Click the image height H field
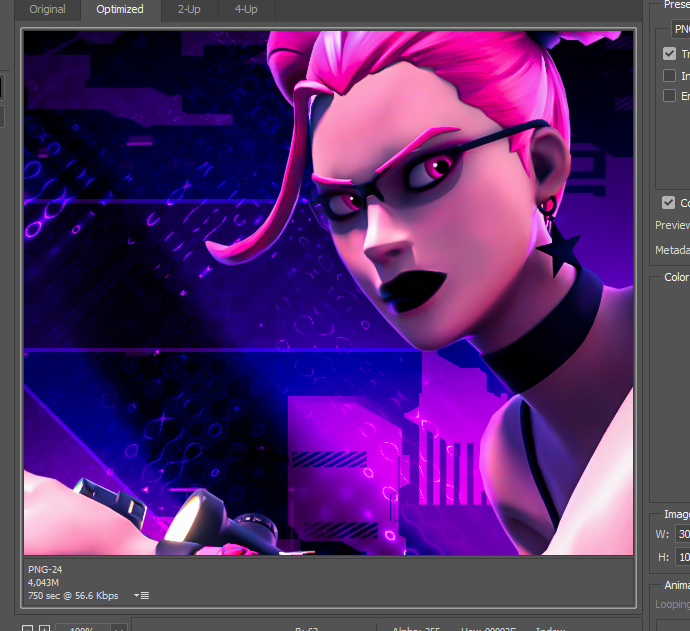 tap(683, 557)
